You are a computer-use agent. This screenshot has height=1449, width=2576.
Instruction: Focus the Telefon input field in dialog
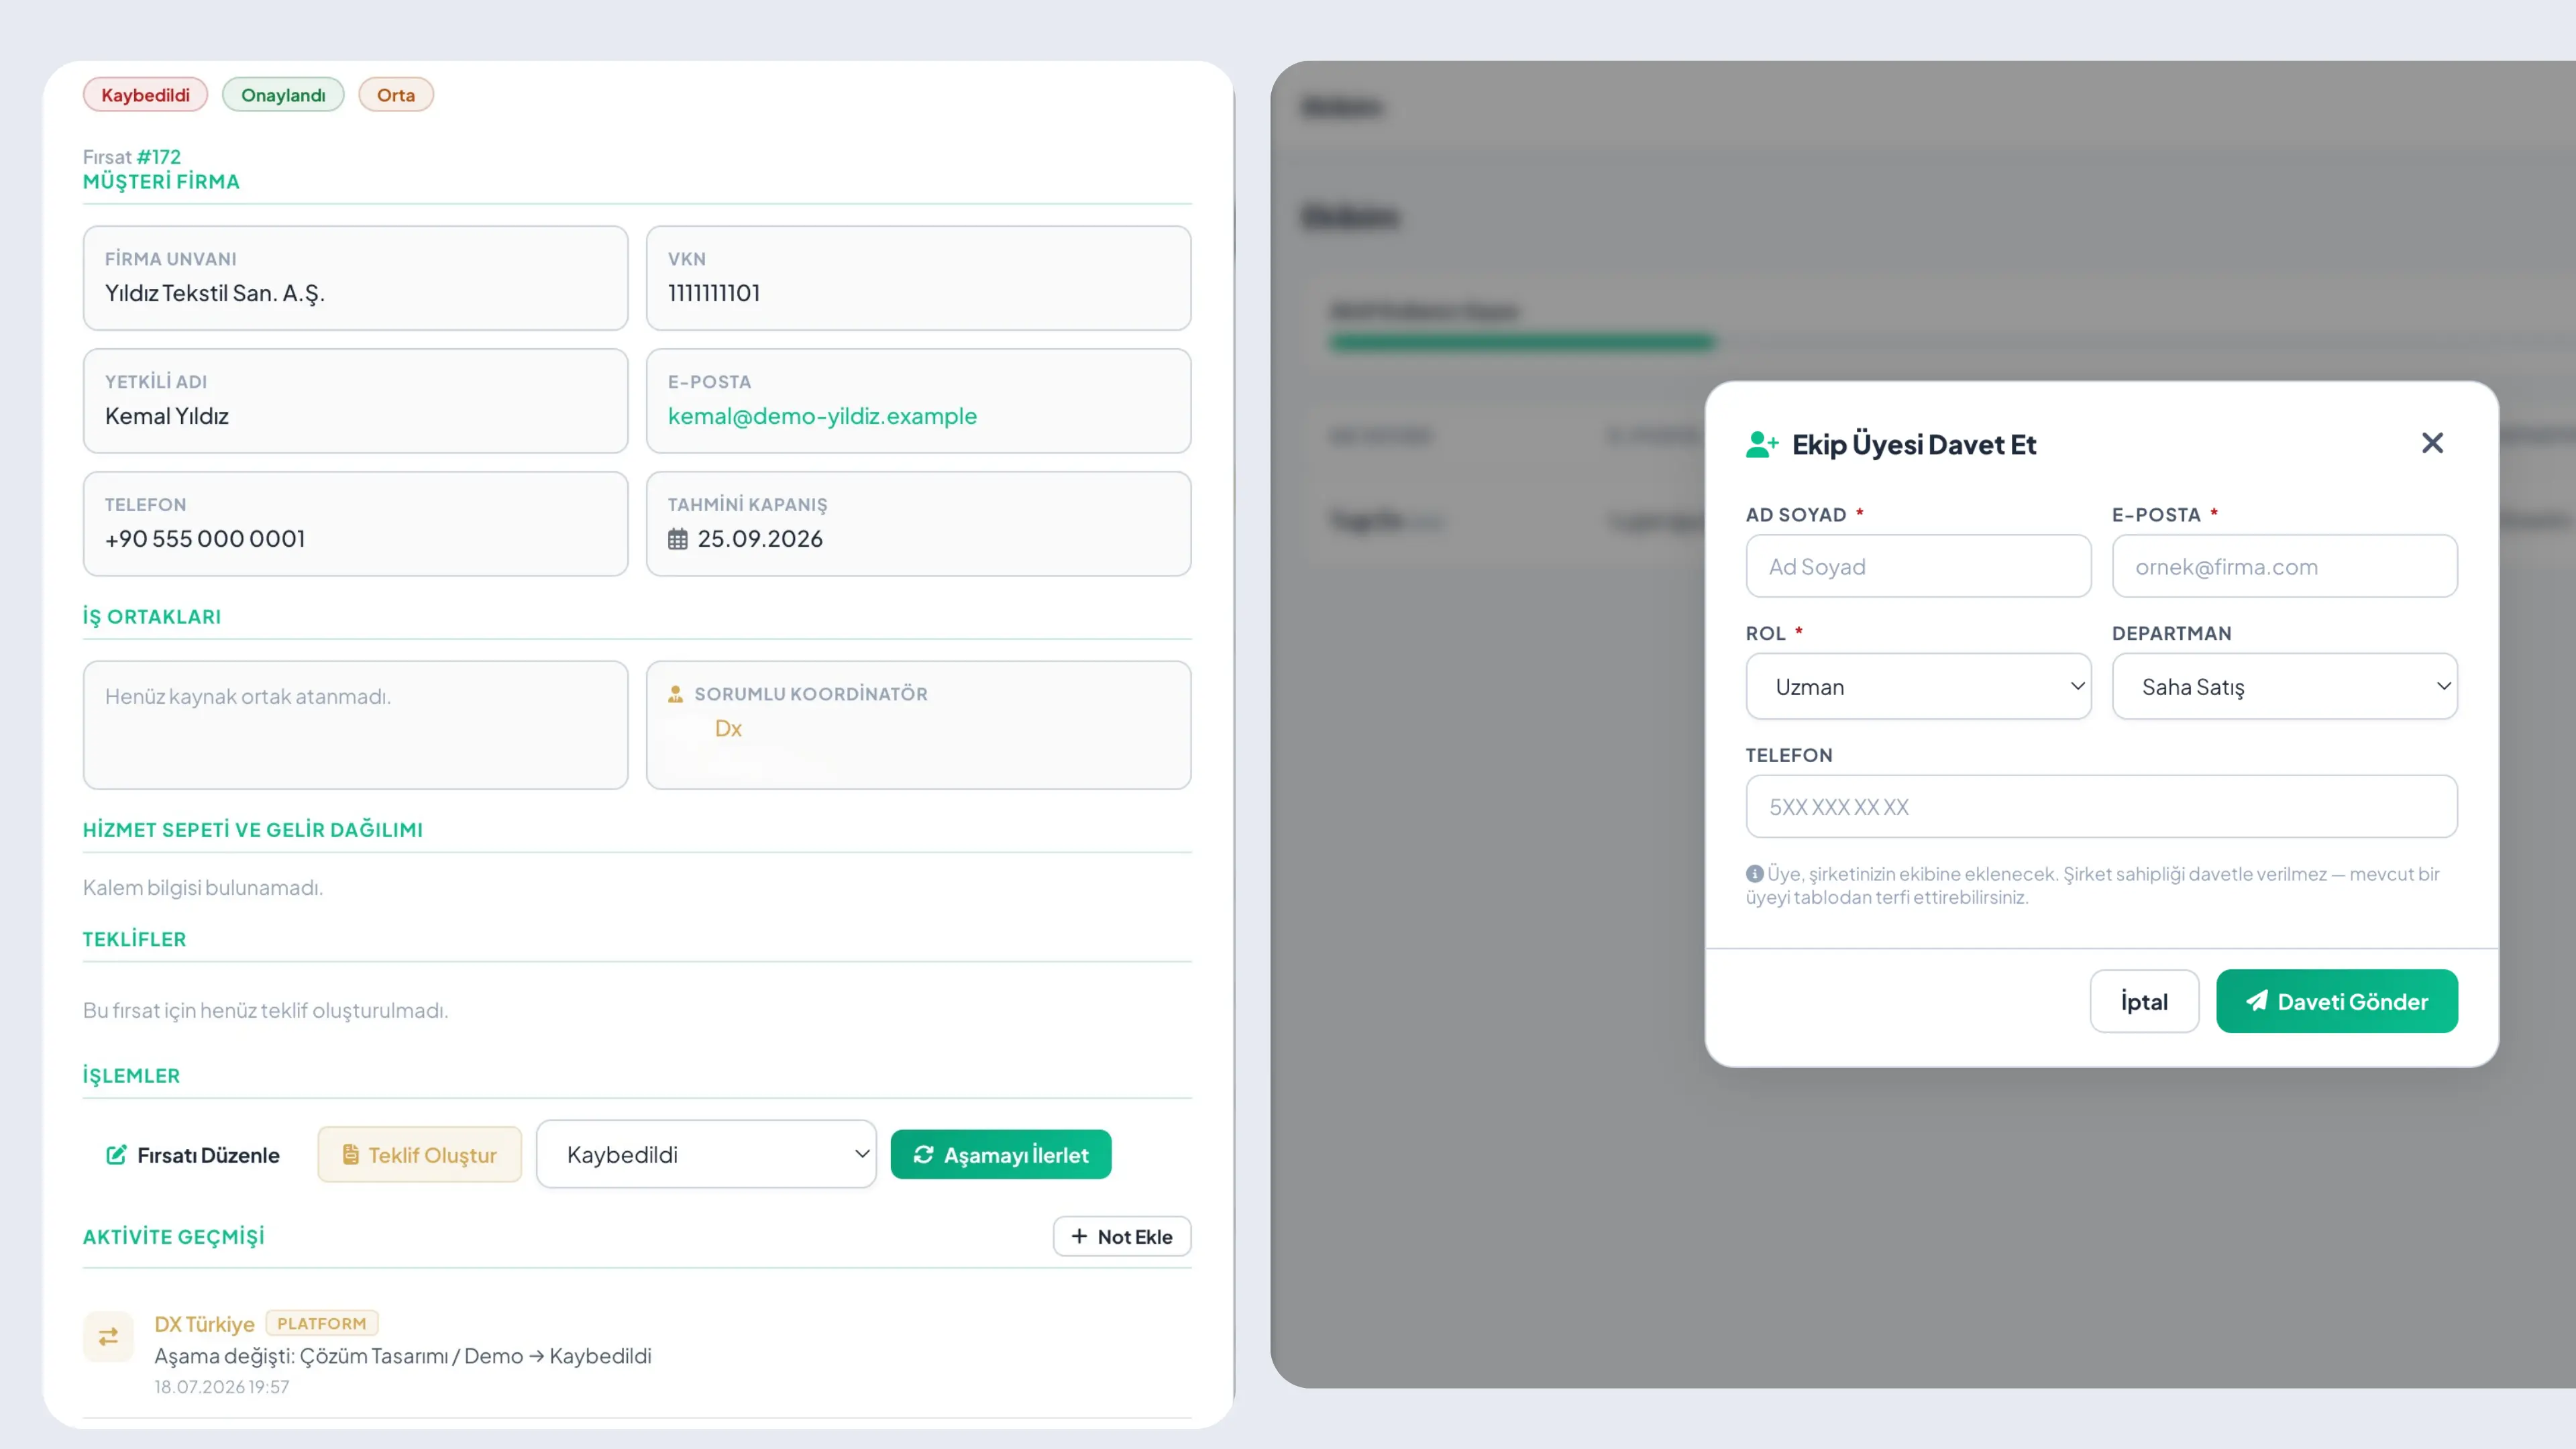click(2101, 806)
